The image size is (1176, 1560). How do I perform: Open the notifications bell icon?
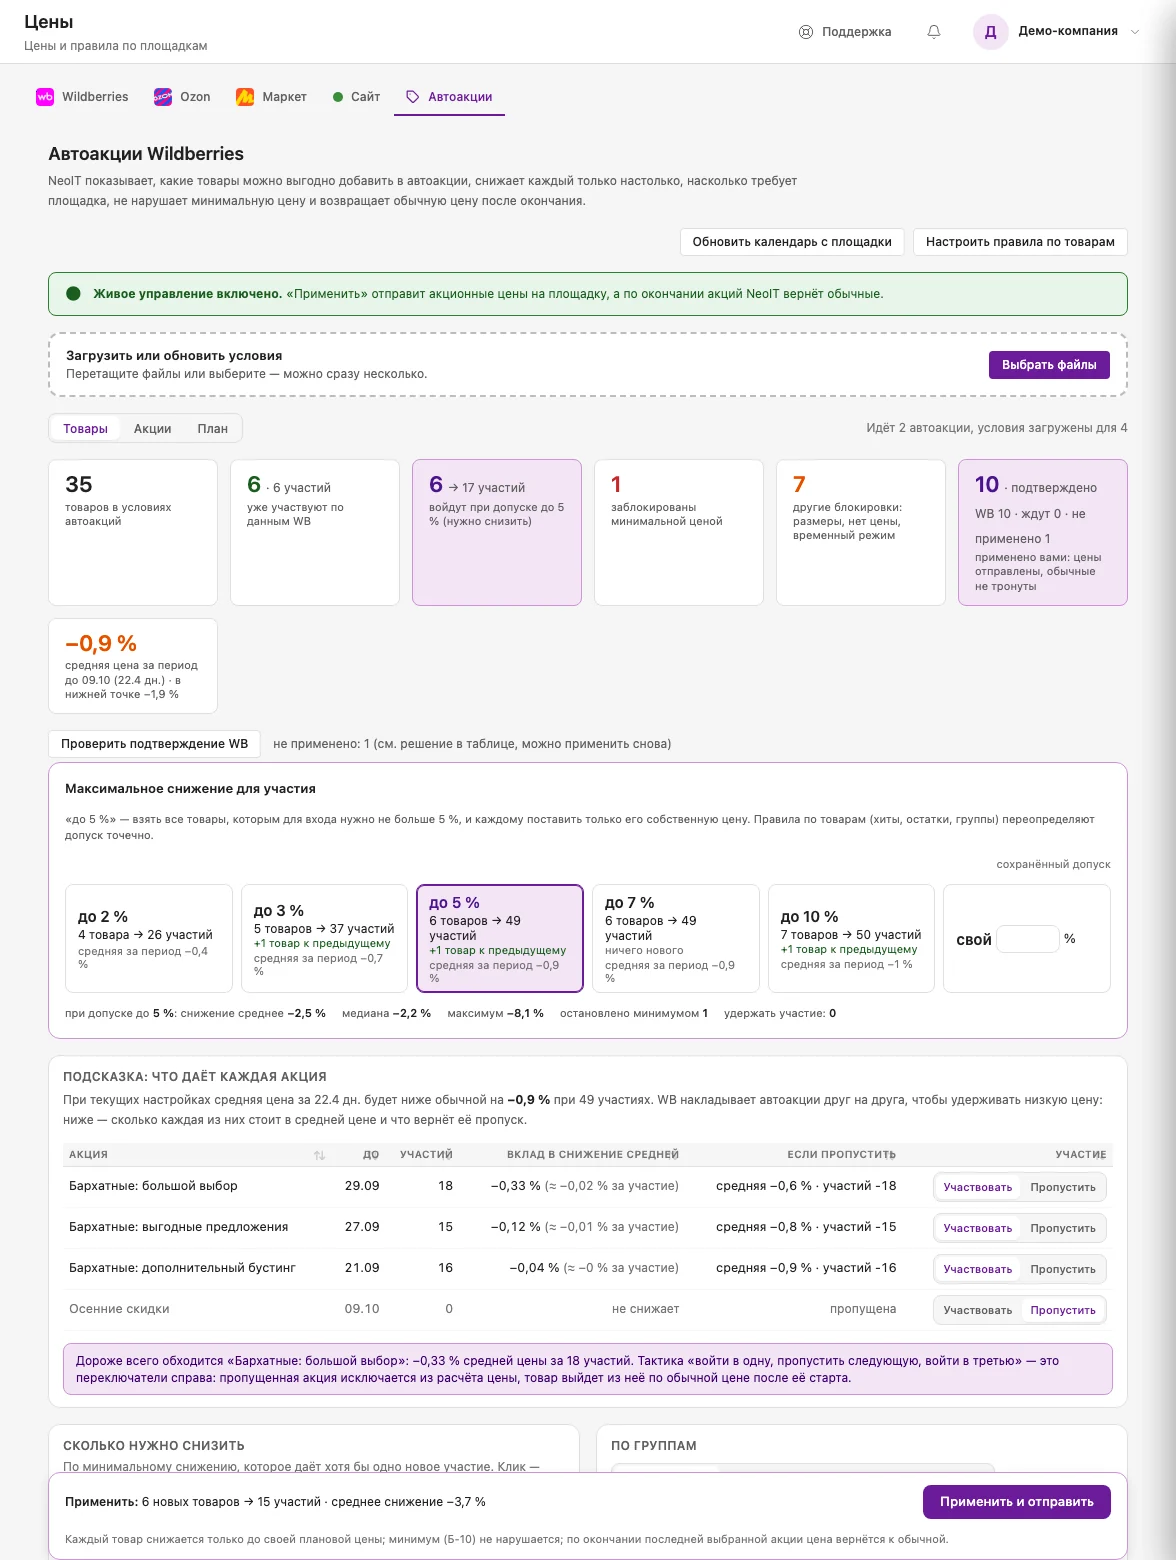(x=934, y=32)
